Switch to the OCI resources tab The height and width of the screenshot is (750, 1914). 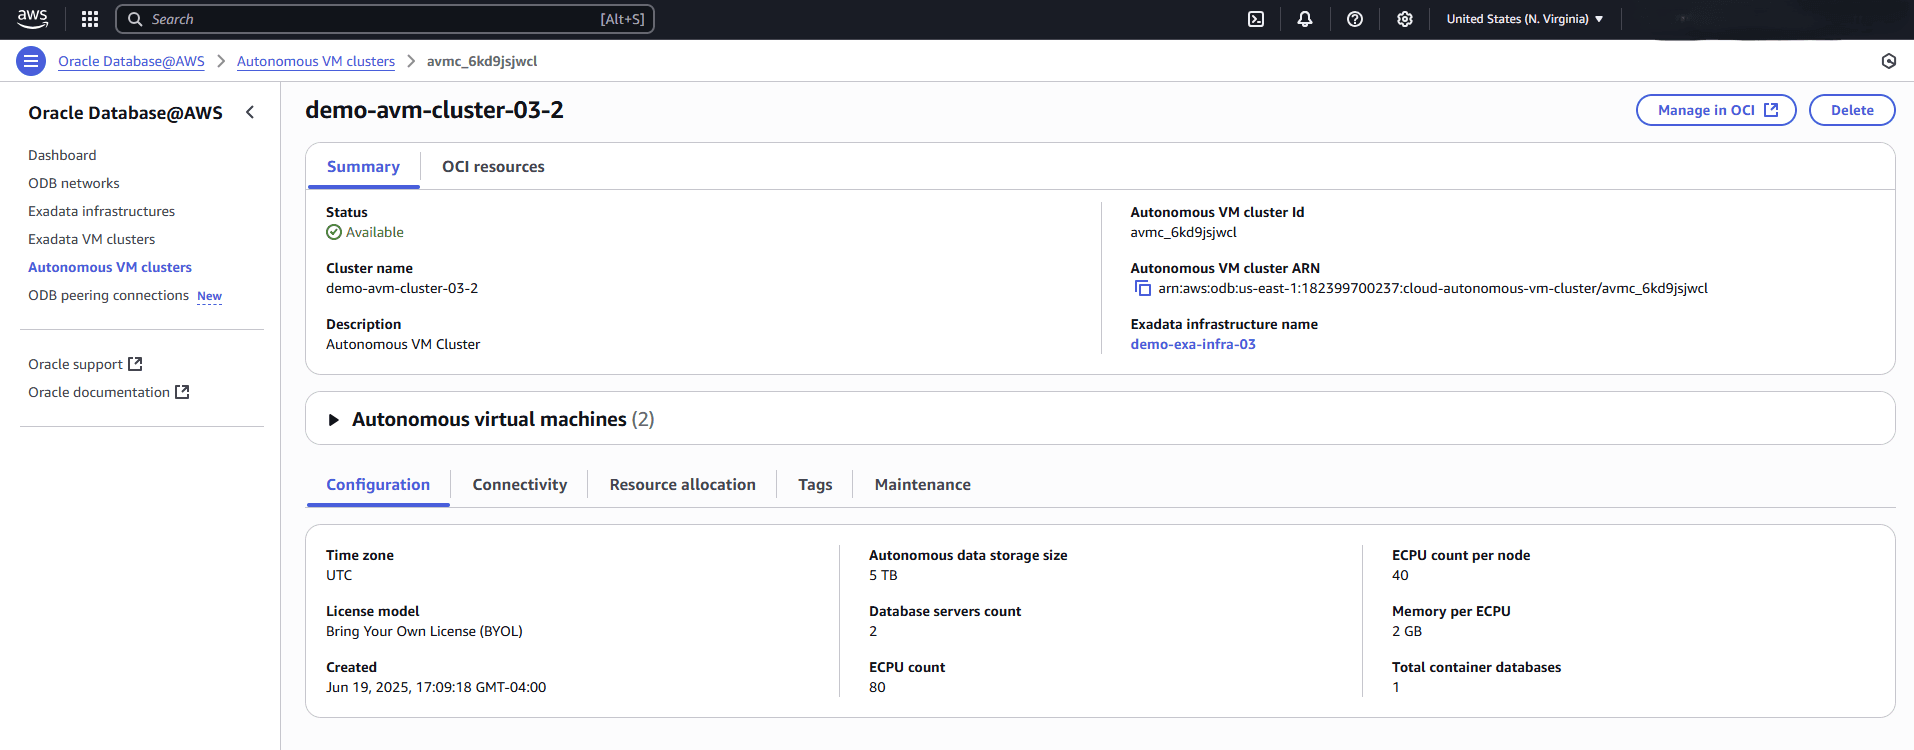tap(493, 167)
